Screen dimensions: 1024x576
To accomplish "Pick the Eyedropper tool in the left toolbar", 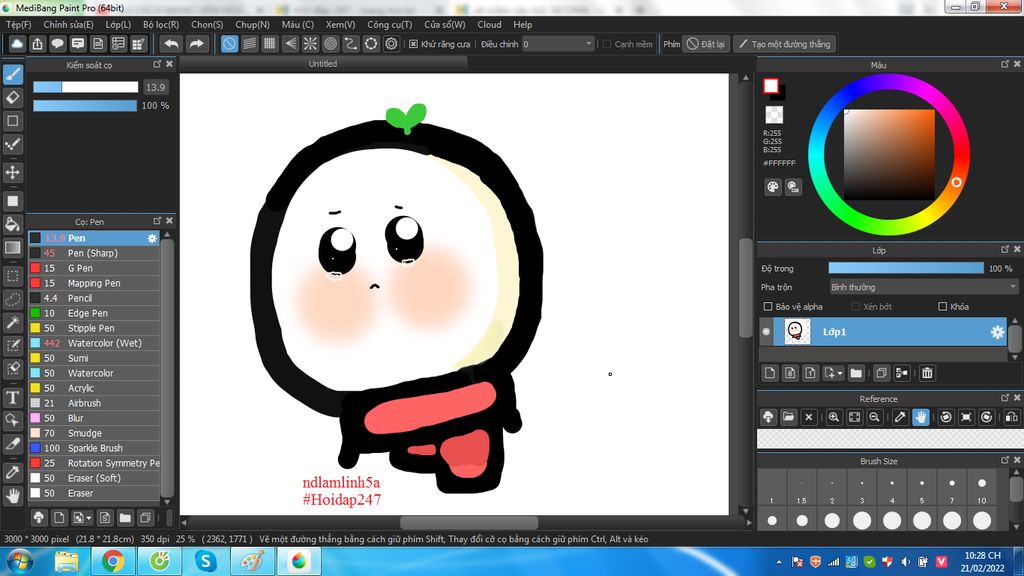I will (x=12, y=472).
